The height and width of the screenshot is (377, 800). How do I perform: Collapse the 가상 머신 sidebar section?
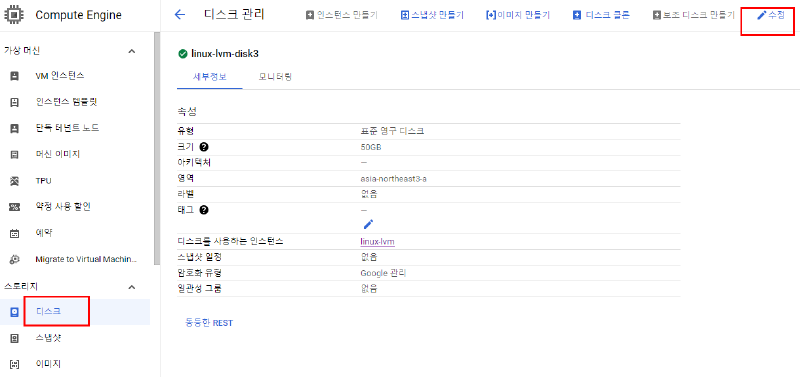click(132, 51)
